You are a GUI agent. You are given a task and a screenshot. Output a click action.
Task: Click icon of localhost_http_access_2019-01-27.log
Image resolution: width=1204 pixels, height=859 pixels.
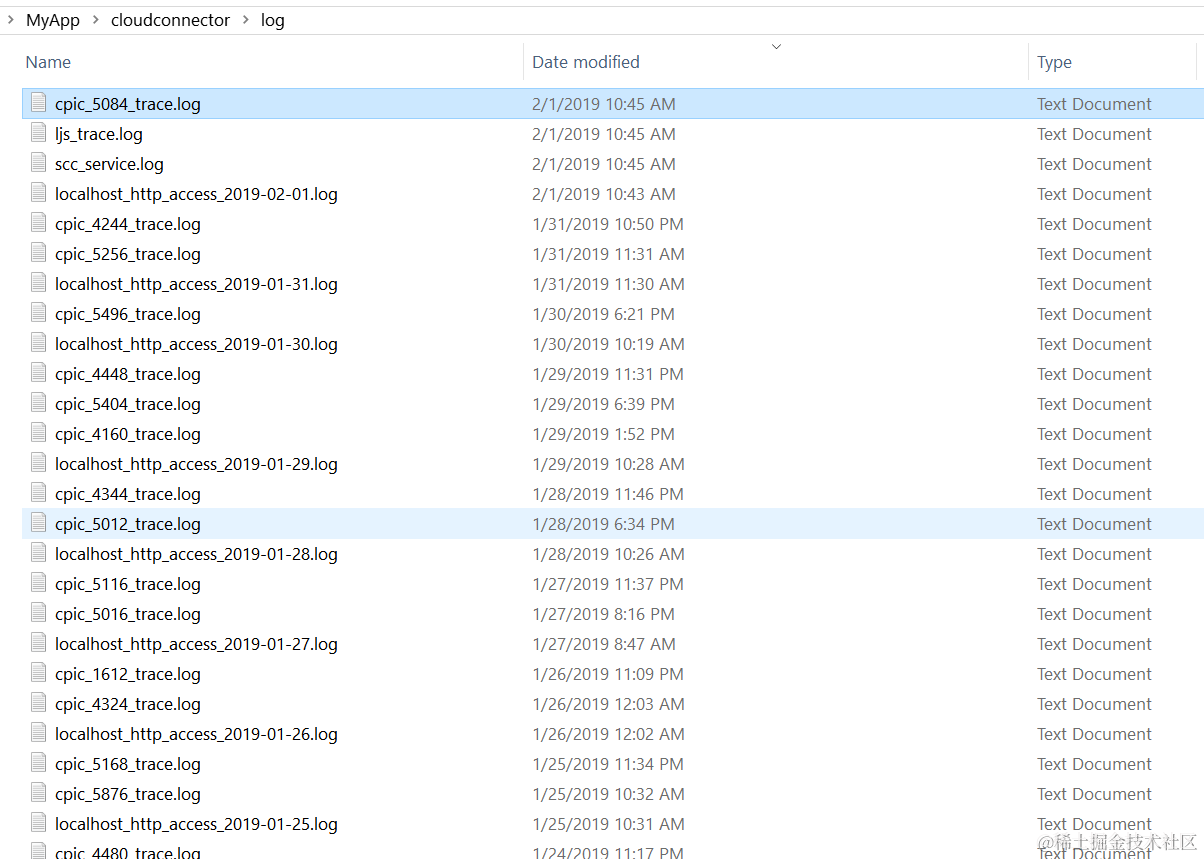coord(39,643)
